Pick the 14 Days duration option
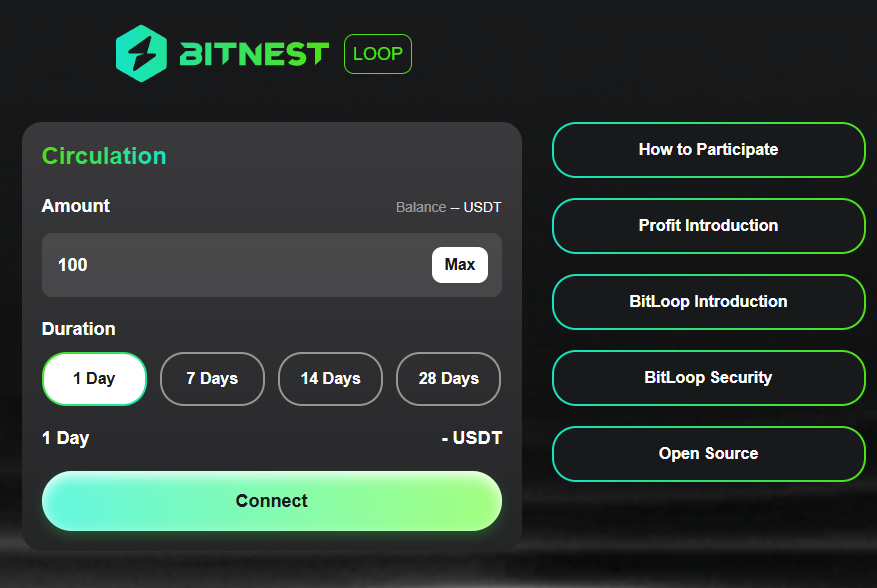The image size is (877, 588). (x=330, y=379)
